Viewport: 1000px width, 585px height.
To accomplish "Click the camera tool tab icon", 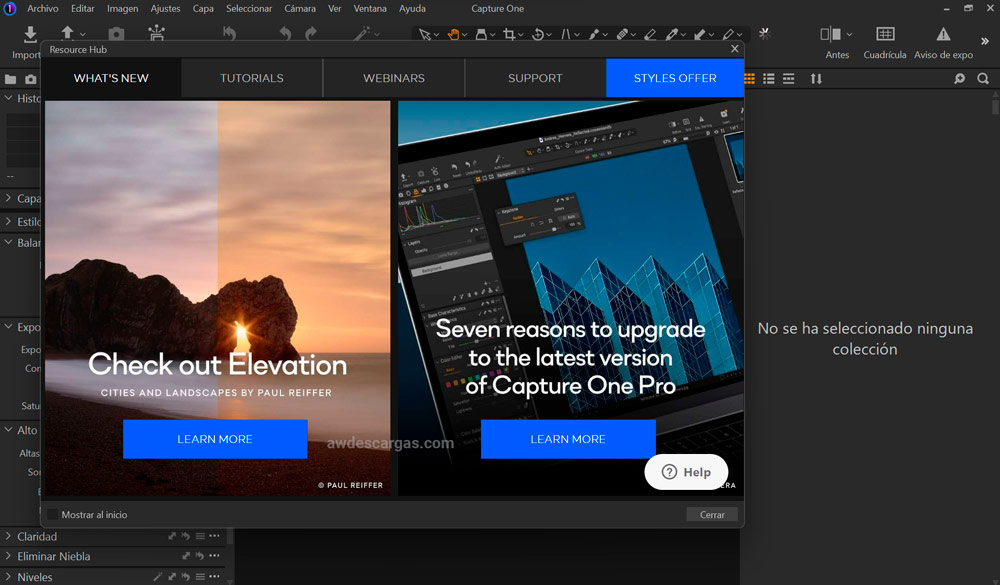I will tap(31, 79).
